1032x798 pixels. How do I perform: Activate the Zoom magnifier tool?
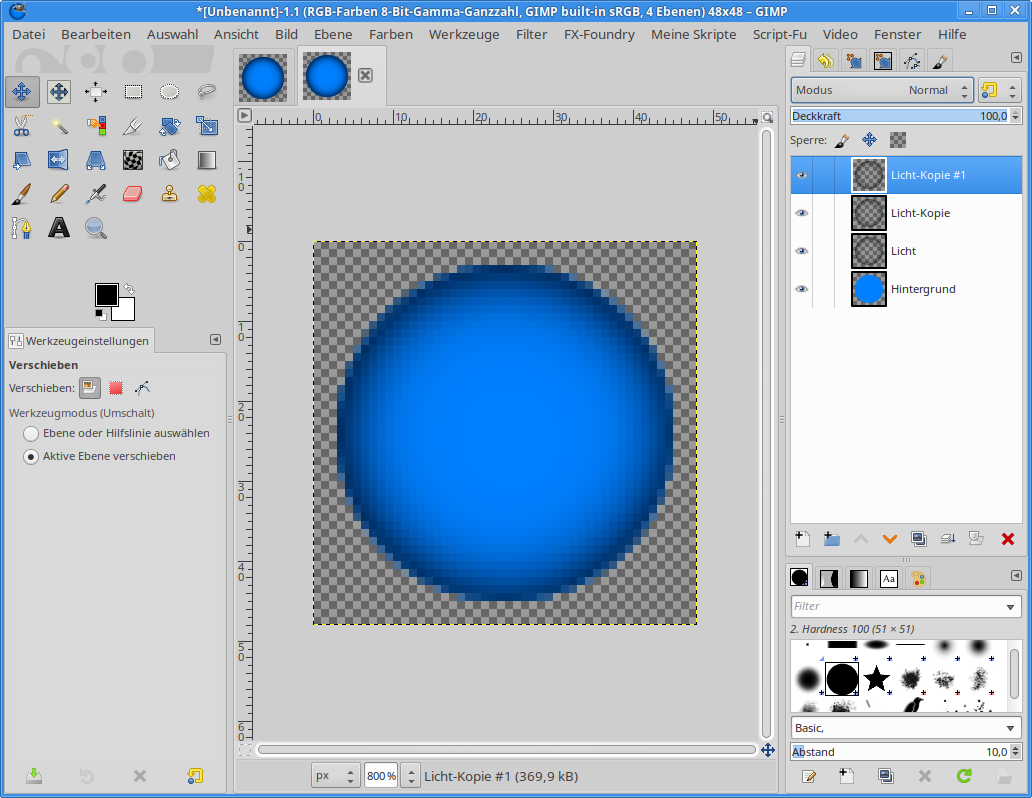pyautogui.click(x=96, y=228)
